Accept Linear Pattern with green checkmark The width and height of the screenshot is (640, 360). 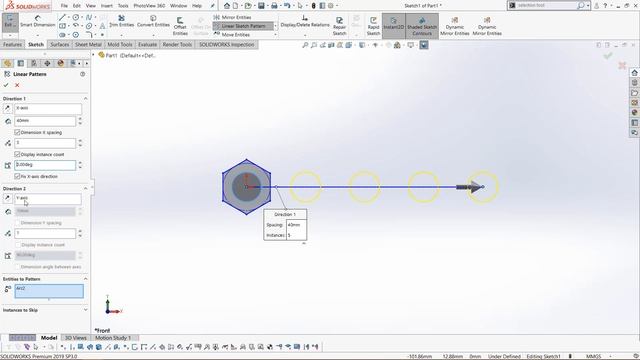click(6, 85)
